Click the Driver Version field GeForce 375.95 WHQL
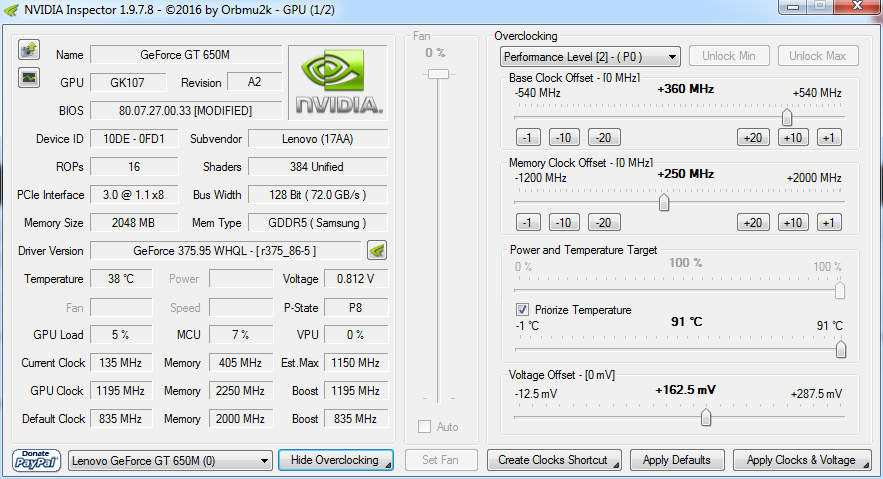This screenshot has height=479, width=883. pos(225,250)
